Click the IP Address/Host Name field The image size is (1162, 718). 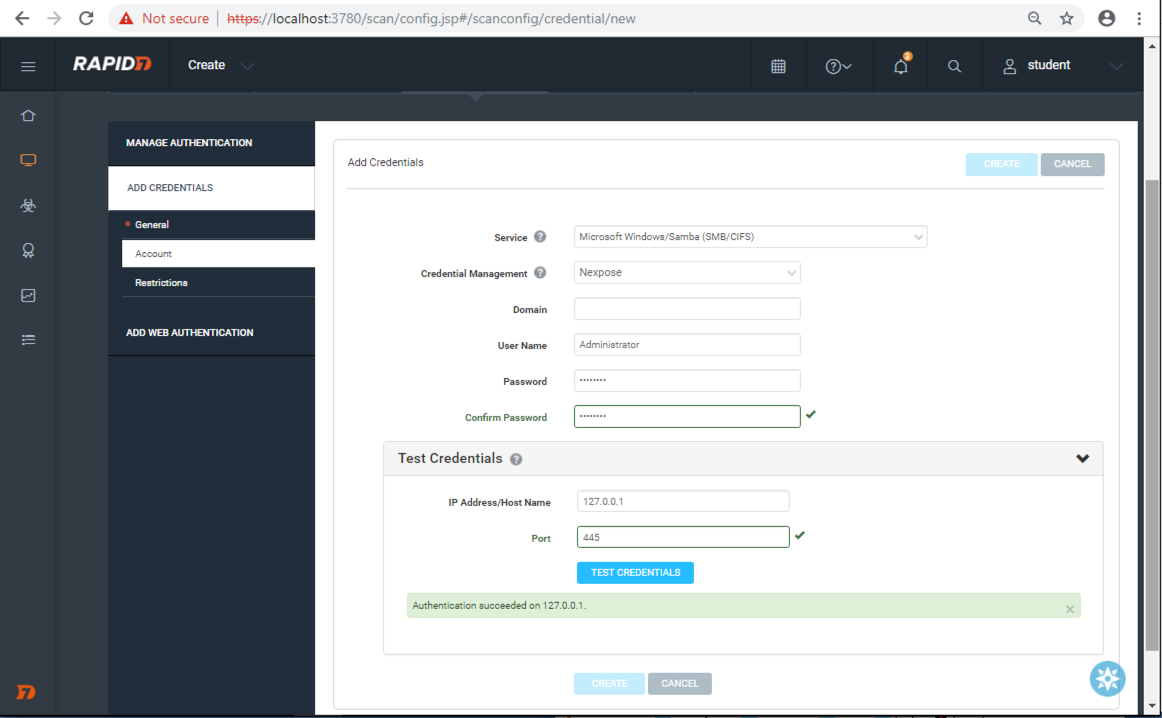click(683, 501)
